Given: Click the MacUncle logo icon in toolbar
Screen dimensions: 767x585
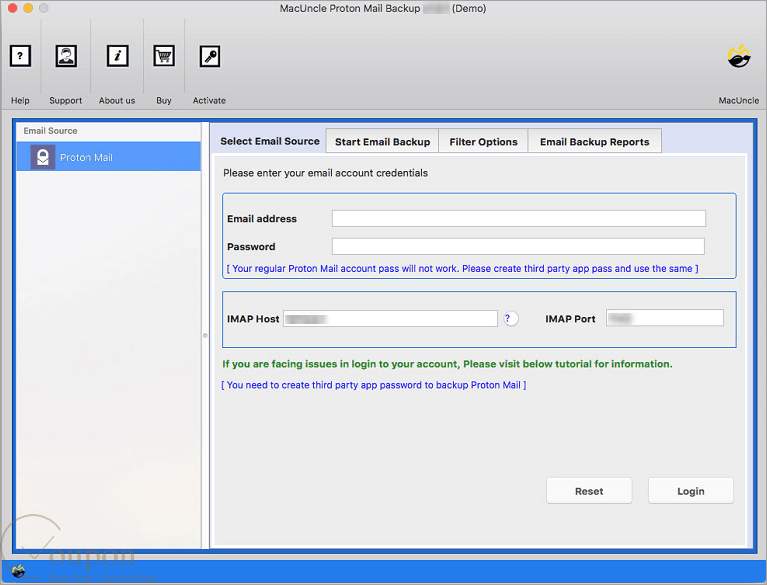Looking at the screenshot, I should click(x=739, y=56).
